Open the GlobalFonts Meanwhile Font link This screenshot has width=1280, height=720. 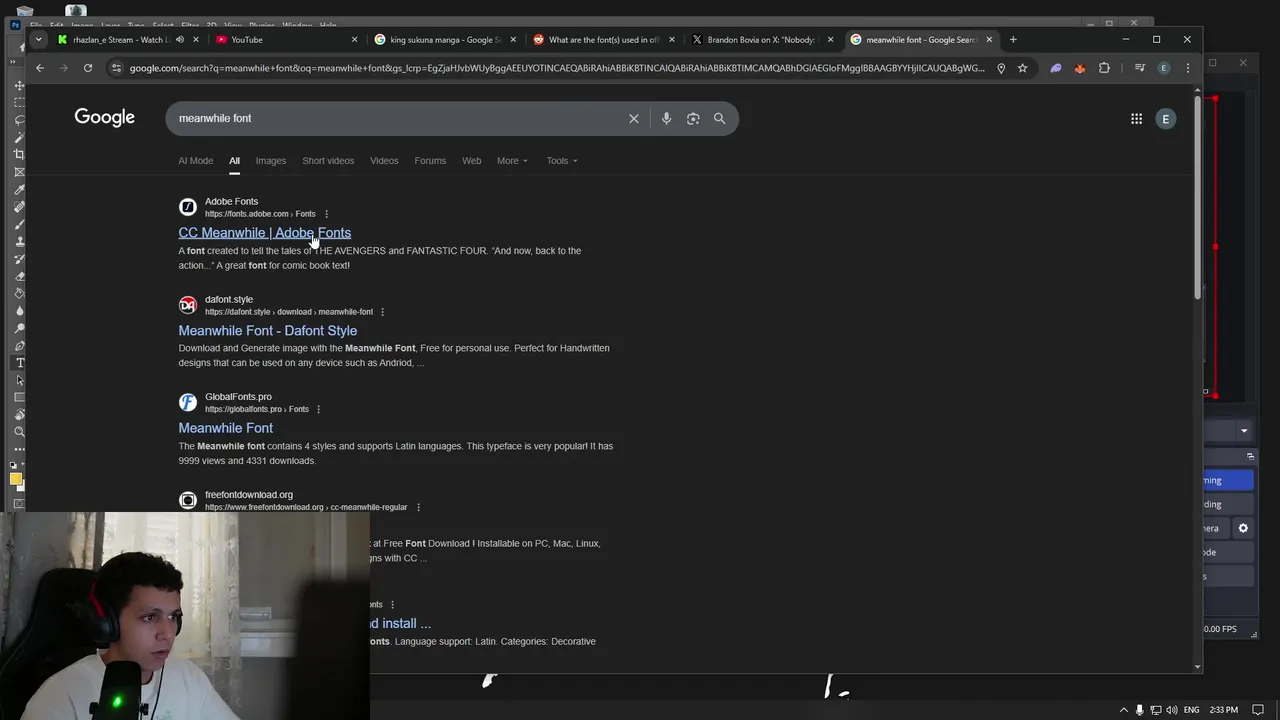(226, 428)
